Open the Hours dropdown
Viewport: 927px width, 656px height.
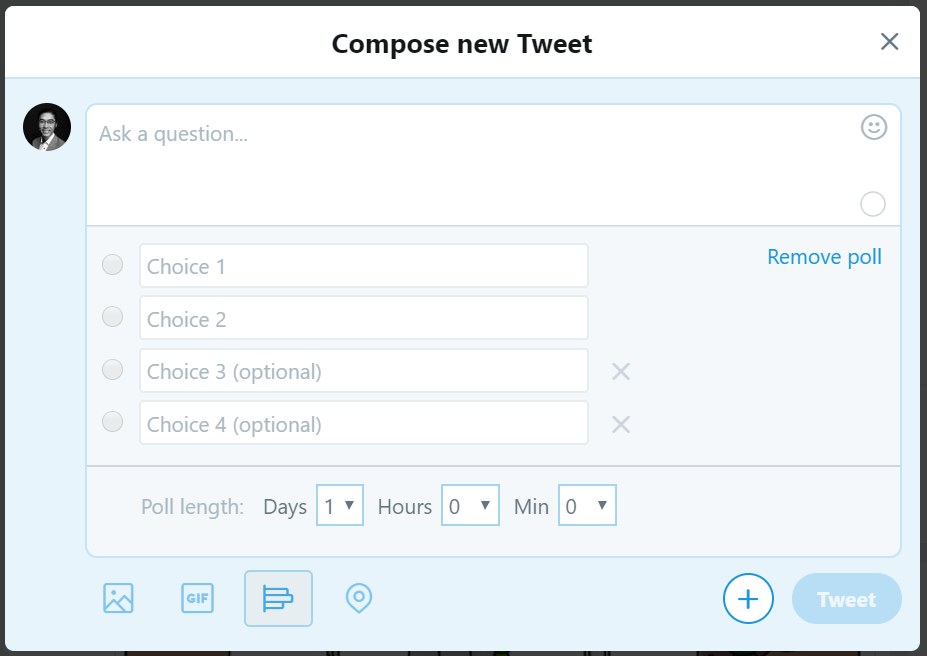pos(470,506)
